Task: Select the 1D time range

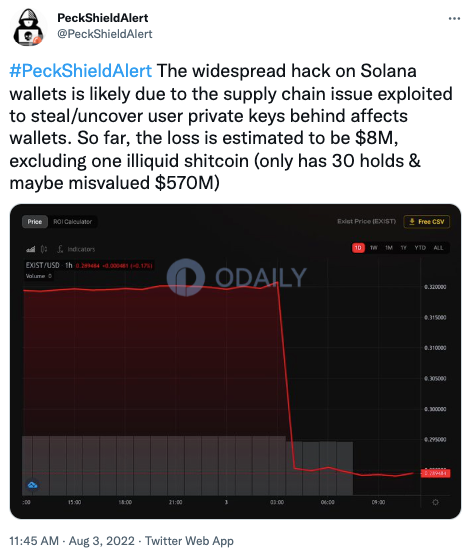Action: tap(358, 248)
